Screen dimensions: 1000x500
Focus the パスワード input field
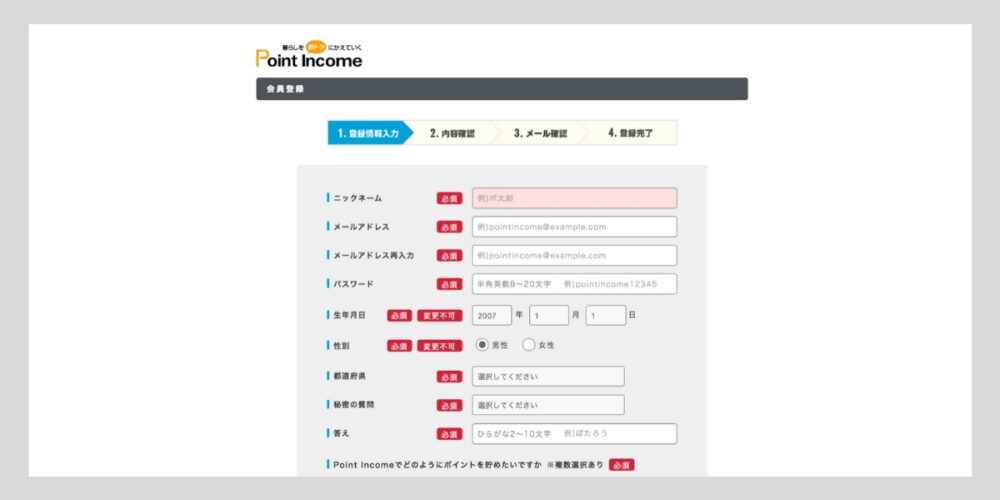pos(575,284)
